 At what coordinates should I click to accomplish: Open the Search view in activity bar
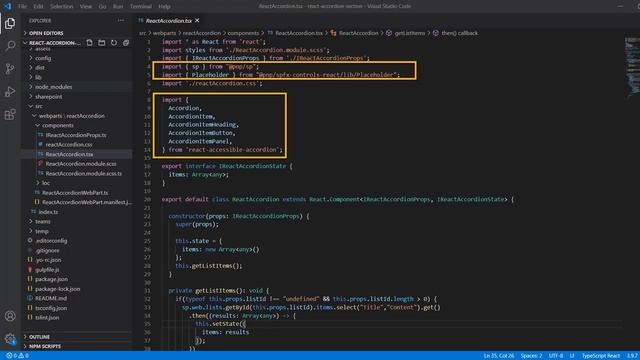(x=10, y=46)
